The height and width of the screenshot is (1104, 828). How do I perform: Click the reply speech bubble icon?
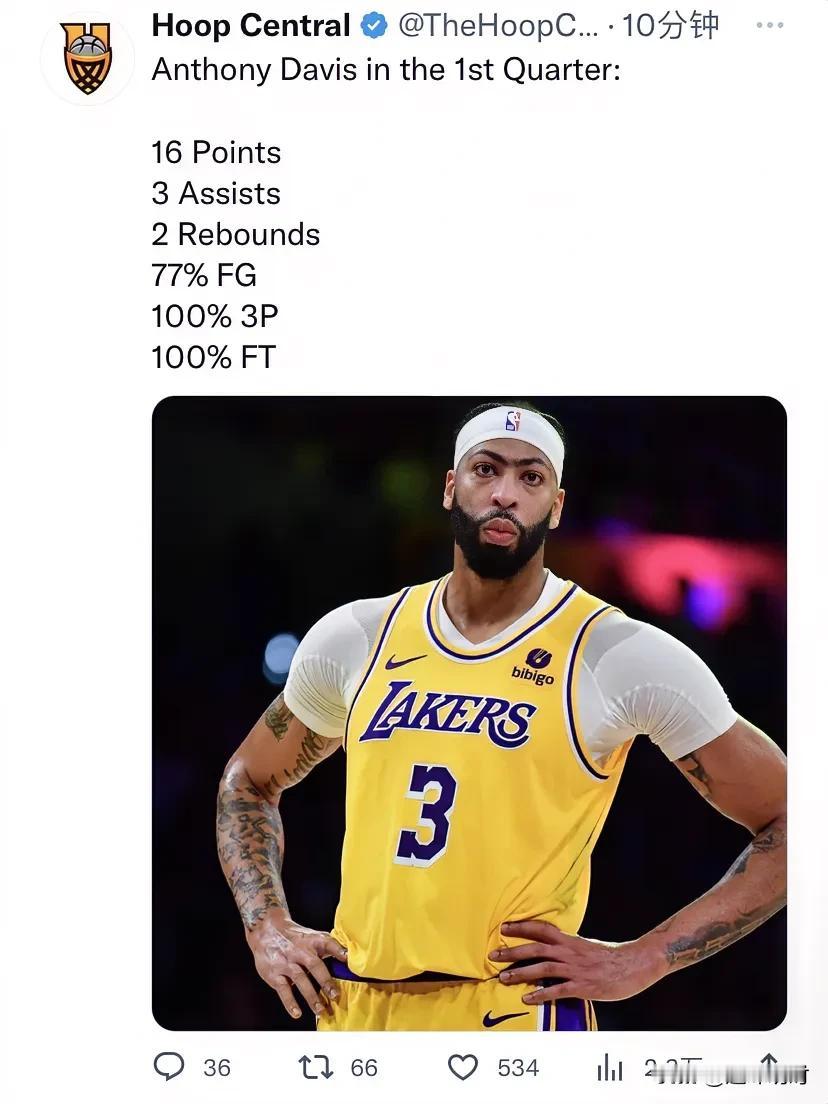[x=169, y=1067]
